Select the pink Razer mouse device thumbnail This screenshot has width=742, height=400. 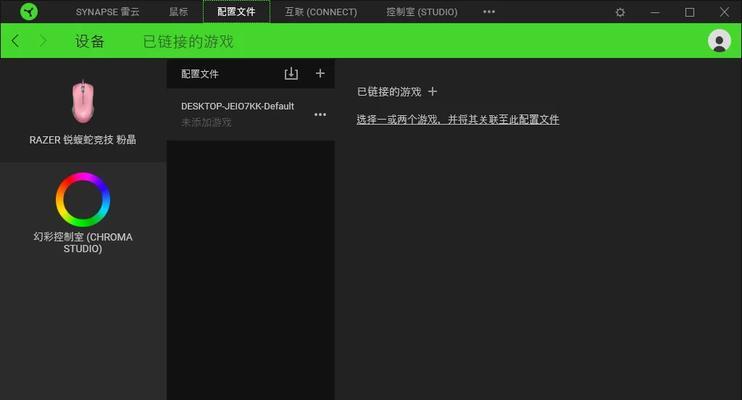[x=83, y=102]
